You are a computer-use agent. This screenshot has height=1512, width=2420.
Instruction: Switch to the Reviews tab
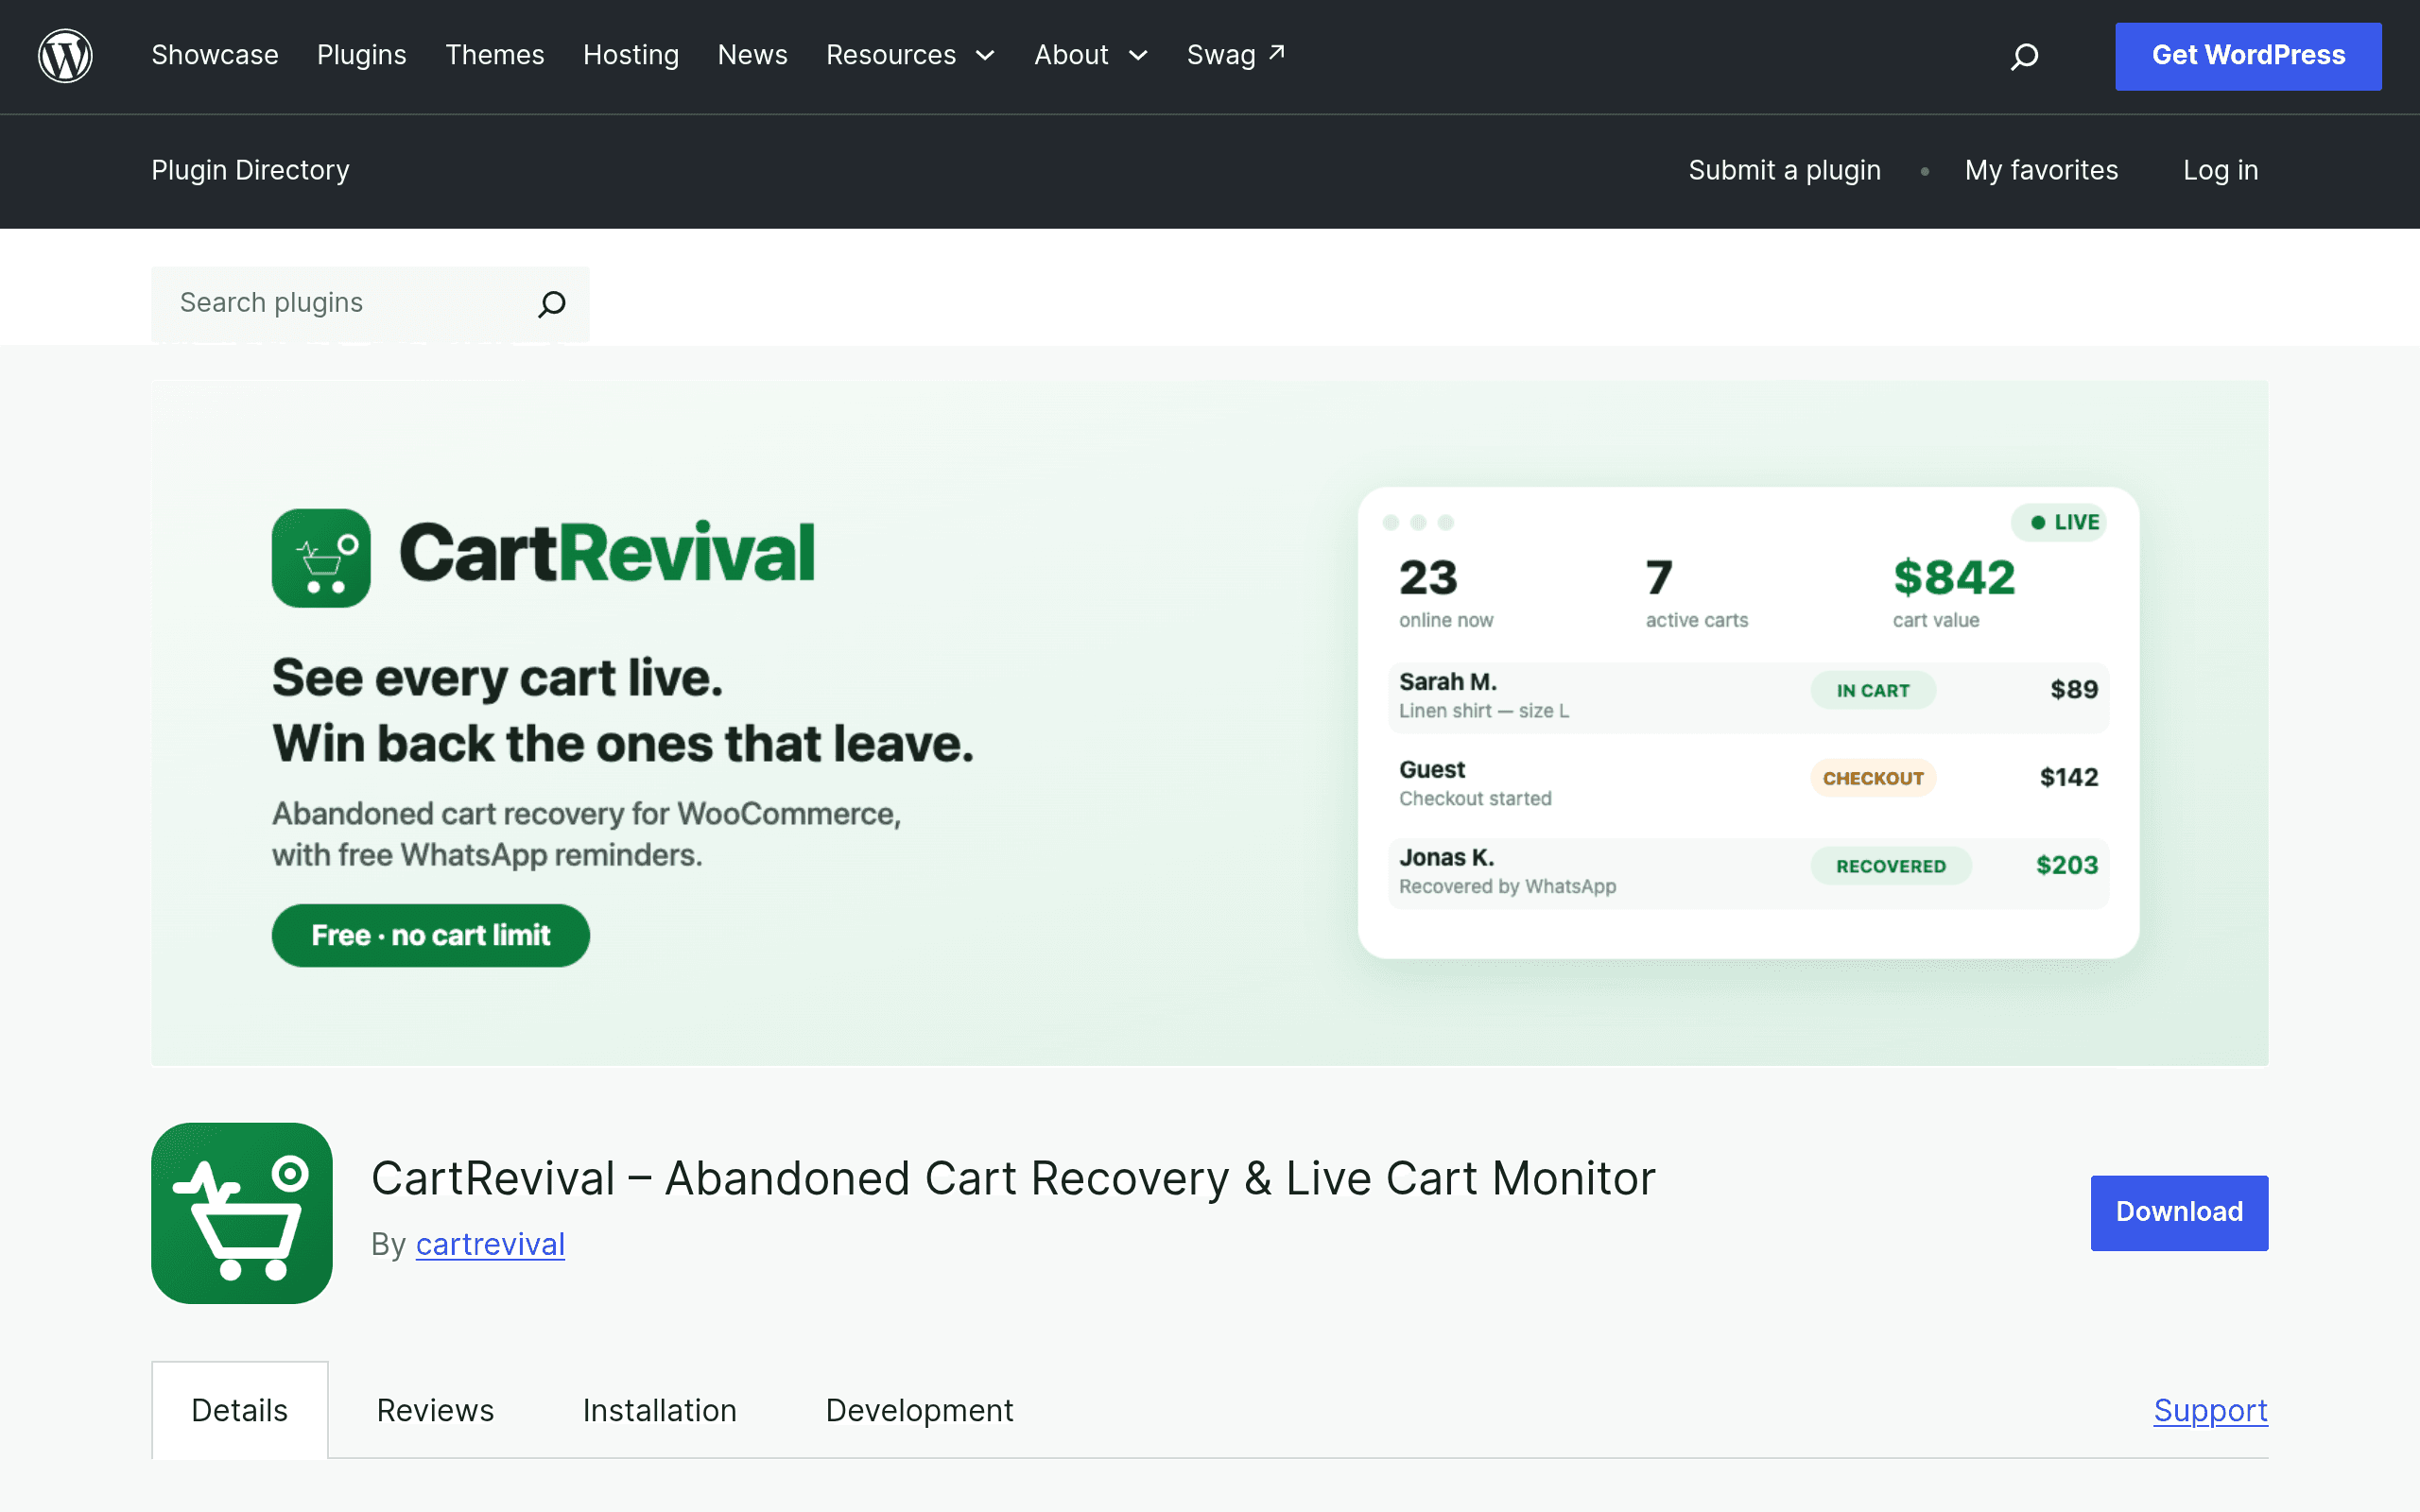pos(435,1410)
